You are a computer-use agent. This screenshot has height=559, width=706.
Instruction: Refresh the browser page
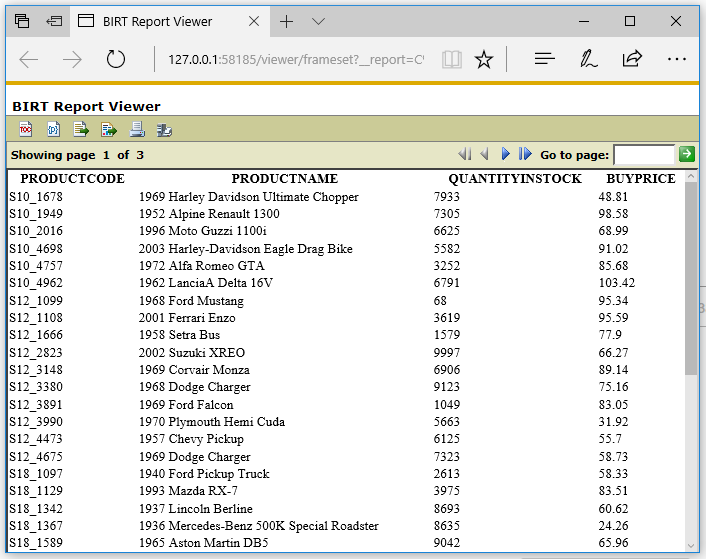(116, 60)
